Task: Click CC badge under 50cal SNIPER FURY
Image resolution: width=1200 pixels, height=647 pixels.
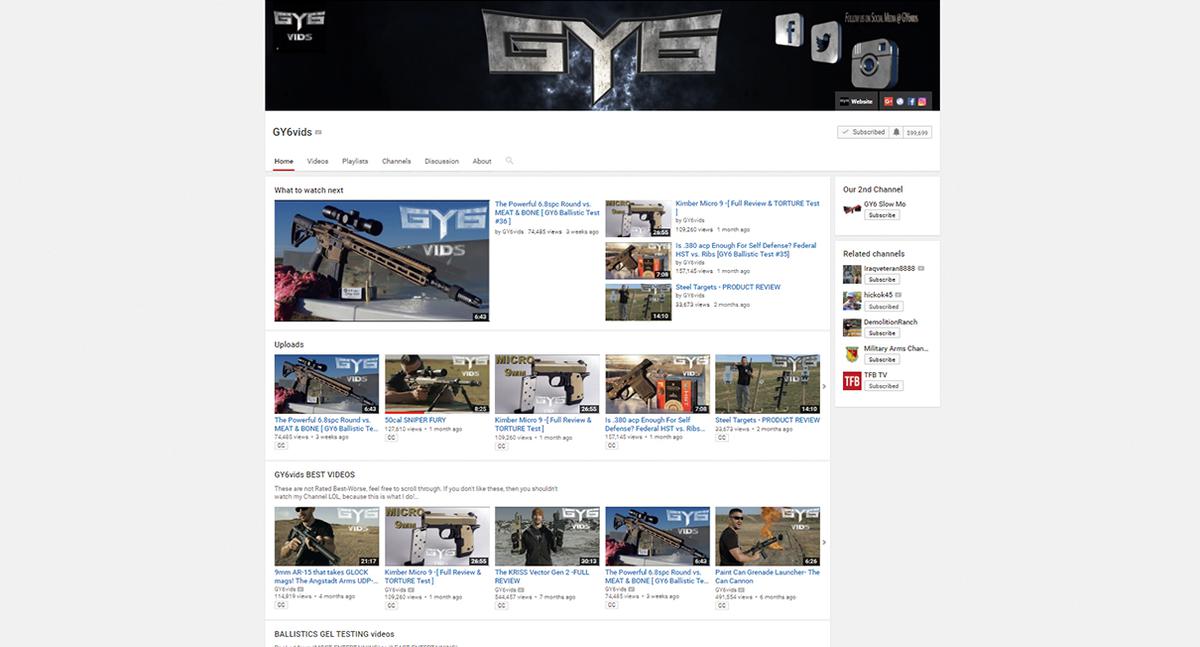Action: click(x=391, y=437)
